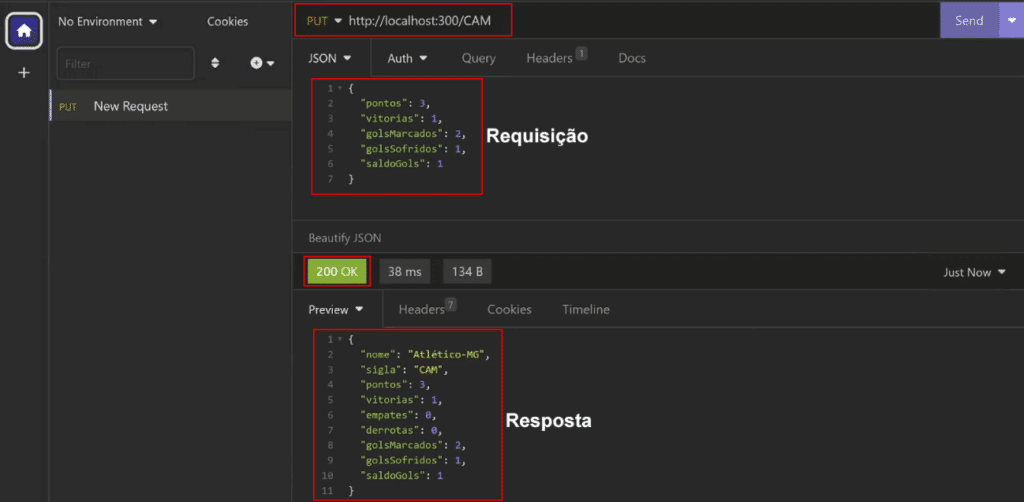Open the Send options arrow

[1011, 21]
